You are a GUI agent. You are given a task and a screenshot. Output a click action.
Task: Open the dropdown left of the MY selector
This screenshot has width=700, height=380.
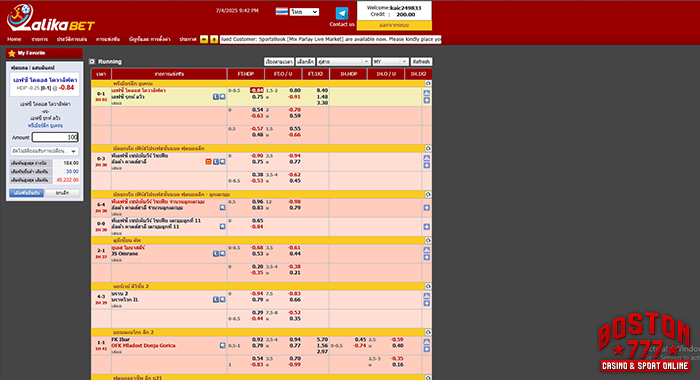coord(344,62)
